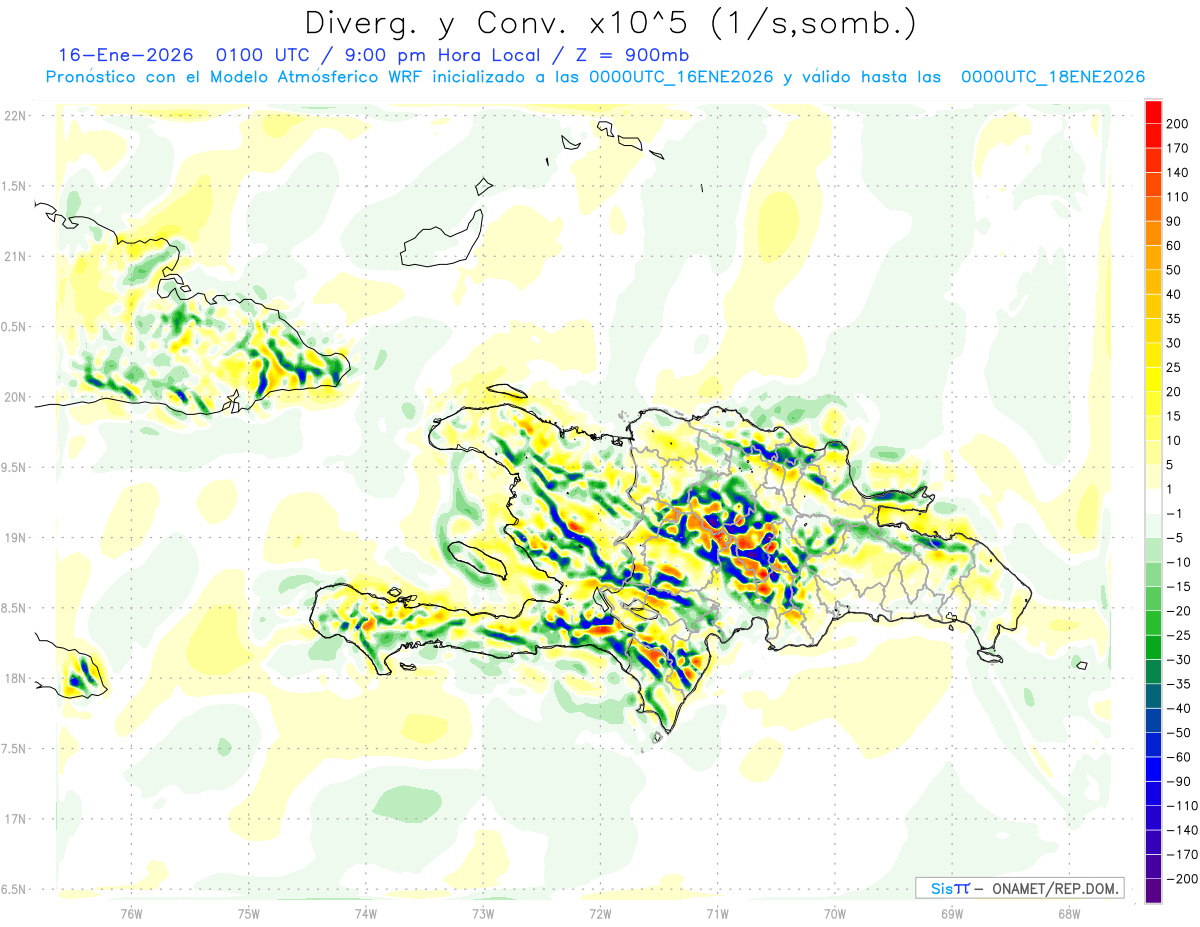
Task: Click the '-50' colorbar label
Action: (x=1178, y=733)
